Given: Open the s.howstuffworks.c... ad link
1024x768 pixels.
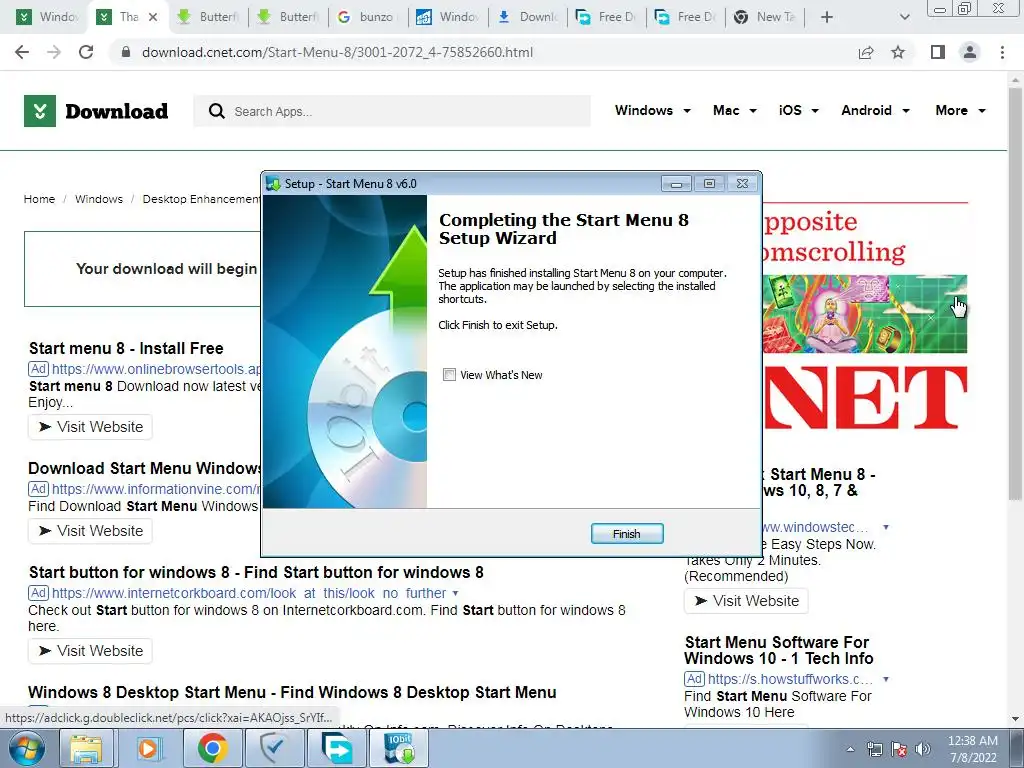Looking at the screenshot, I should point(790,679).
